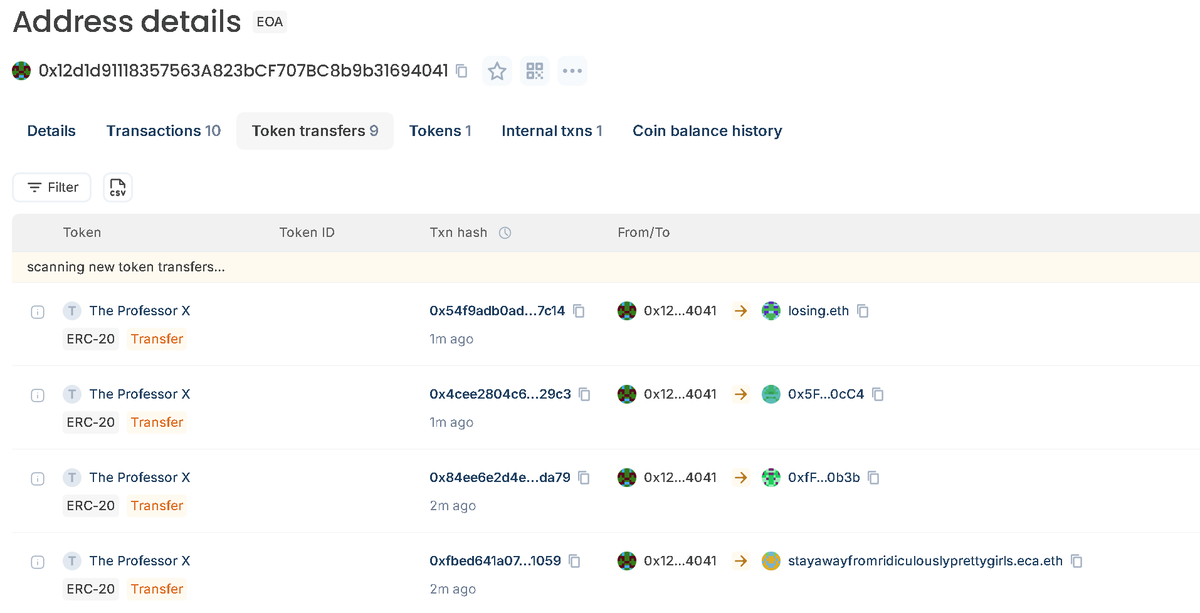Copy the 0xfF...0b3b address

873,478
